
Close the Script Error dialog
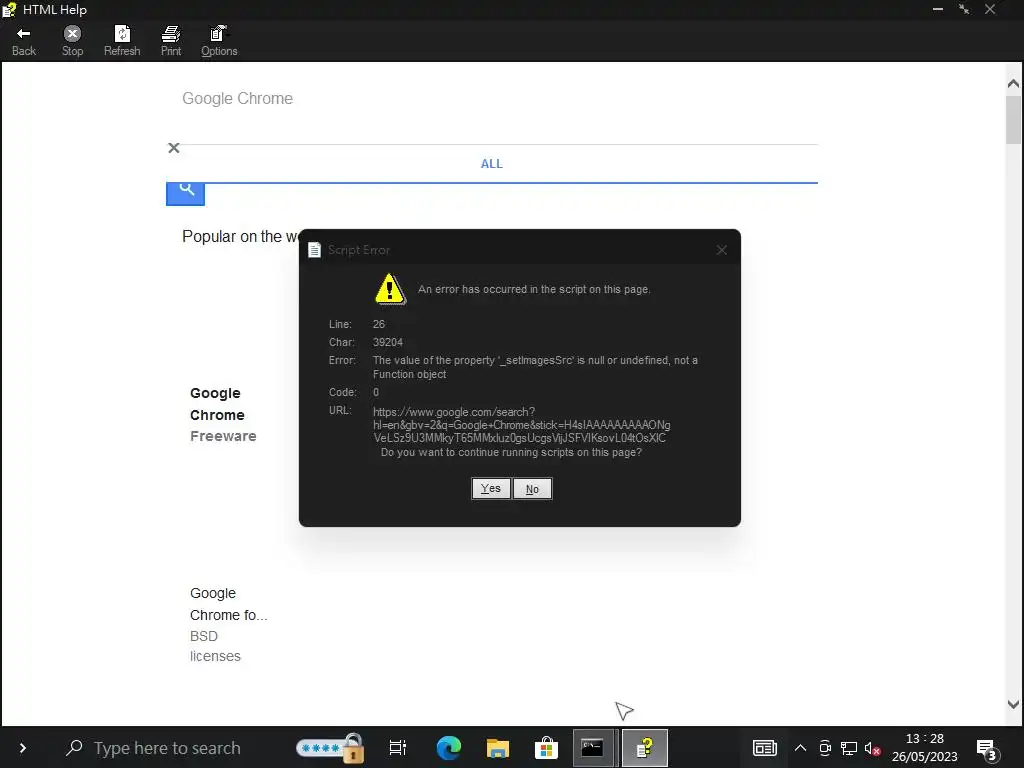(722, 250)
